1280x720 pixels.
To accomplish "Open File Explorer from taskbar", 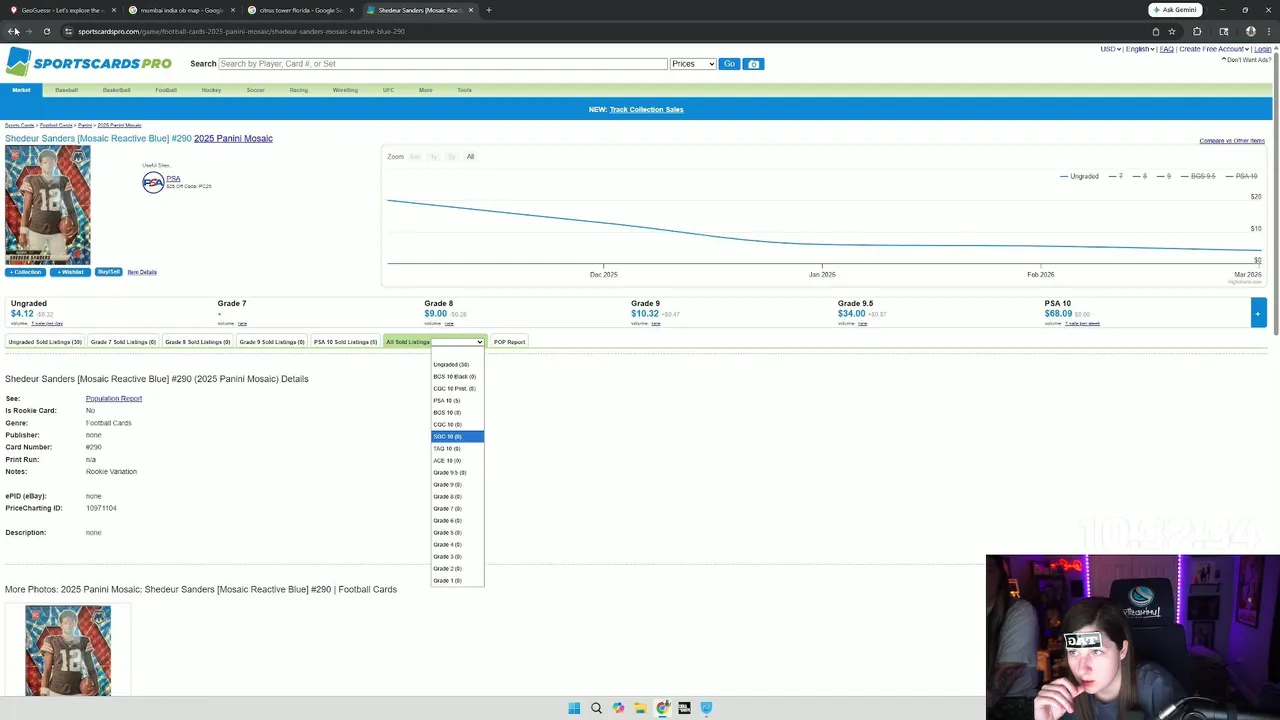I will 640,708.
